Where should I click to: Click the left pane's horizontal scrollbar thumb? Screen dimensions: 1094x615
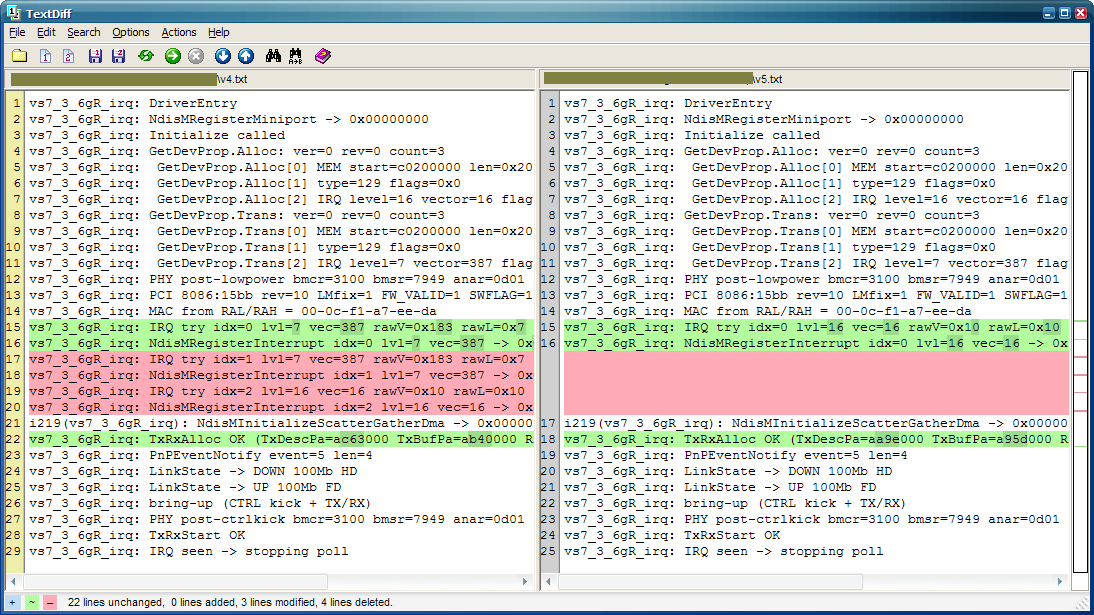175,581
